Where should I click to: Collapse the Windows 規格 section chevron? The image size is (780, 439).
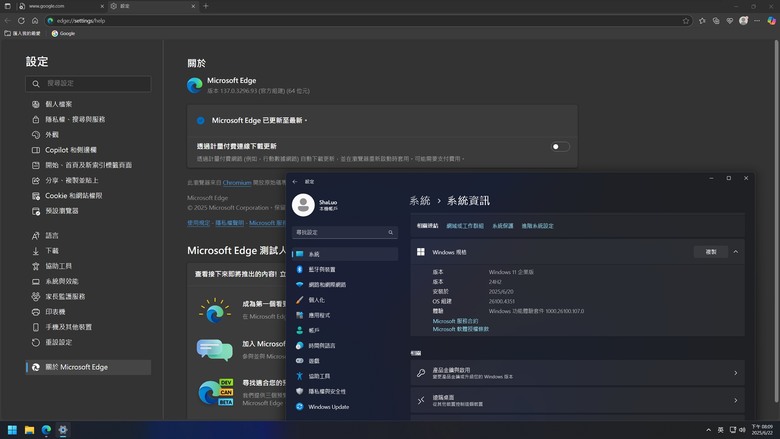(736, 252)
